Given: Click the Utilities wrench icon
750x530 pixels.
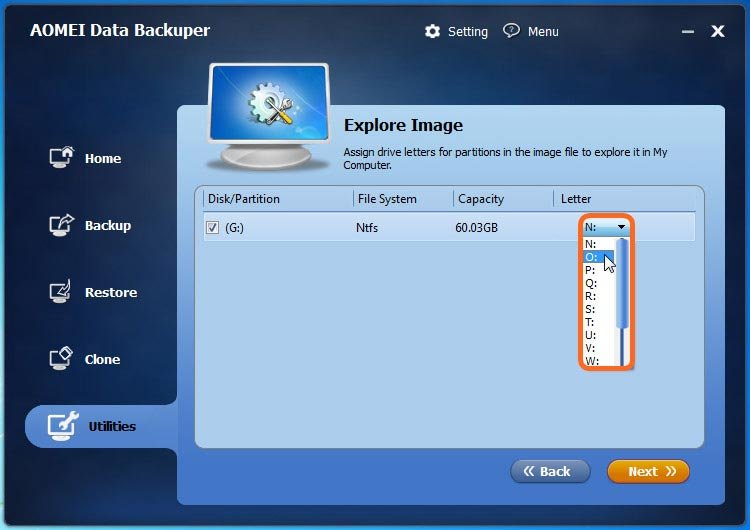Looking at the screenshot, I should [63, 426].
